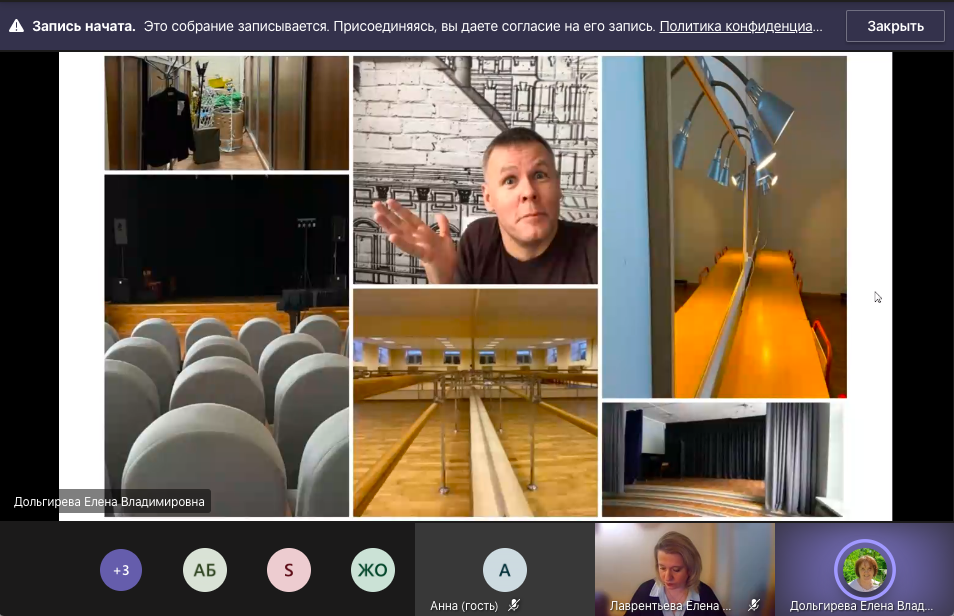The width and height of the screenshot is (954, 616).
Task: Click the auditorium seats photo
Action: tap(227, 345)
